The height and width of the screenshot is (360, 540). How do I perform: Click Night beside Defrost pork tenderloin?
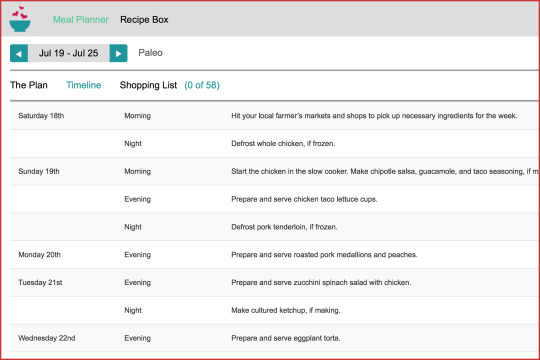[x=133, y=227]
